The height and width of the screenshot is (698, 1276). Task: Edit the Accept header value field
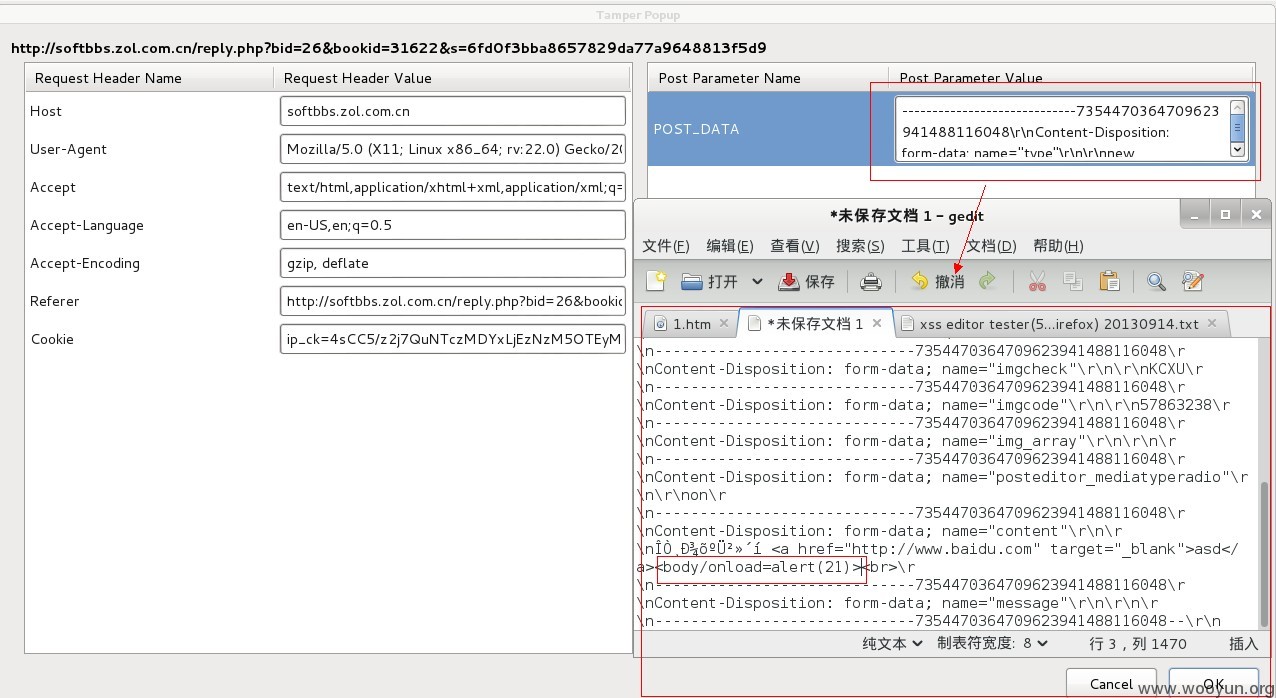click(x=453, y=187)
